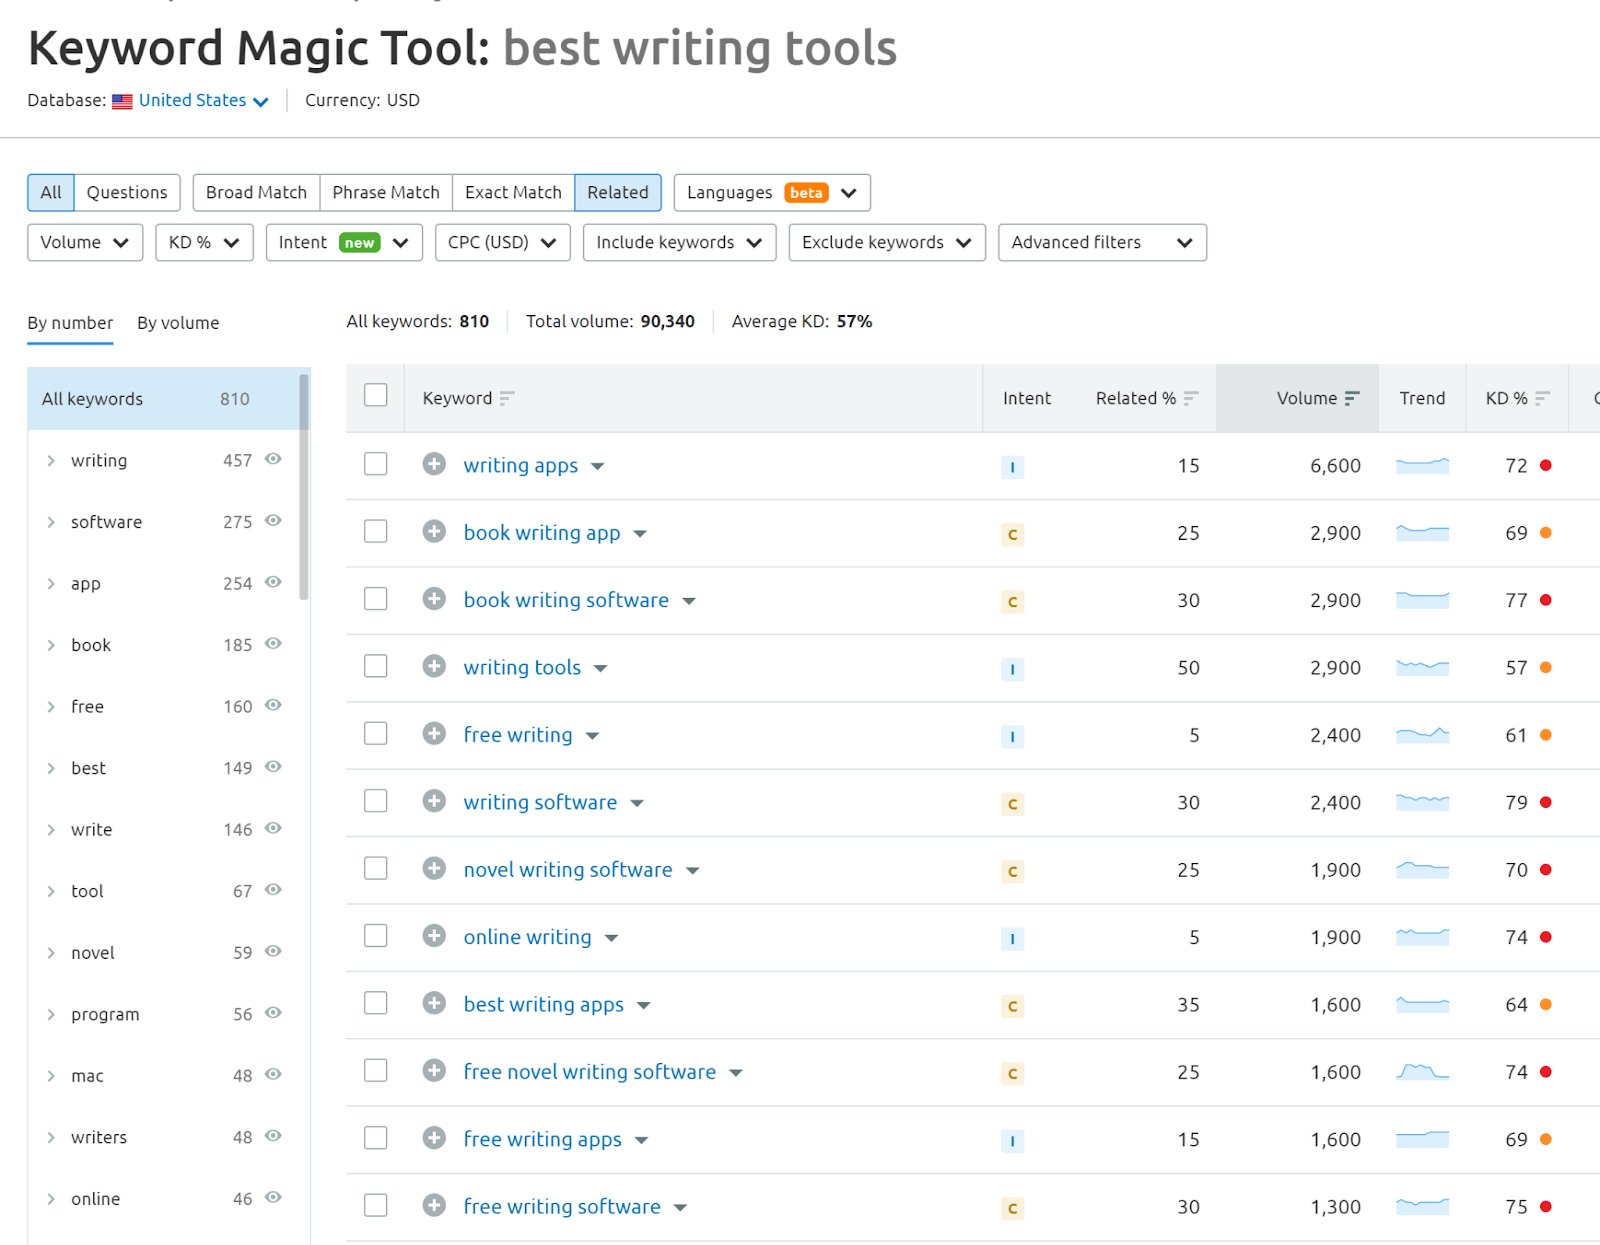Switch to Phrase Match

click(386, 193)
